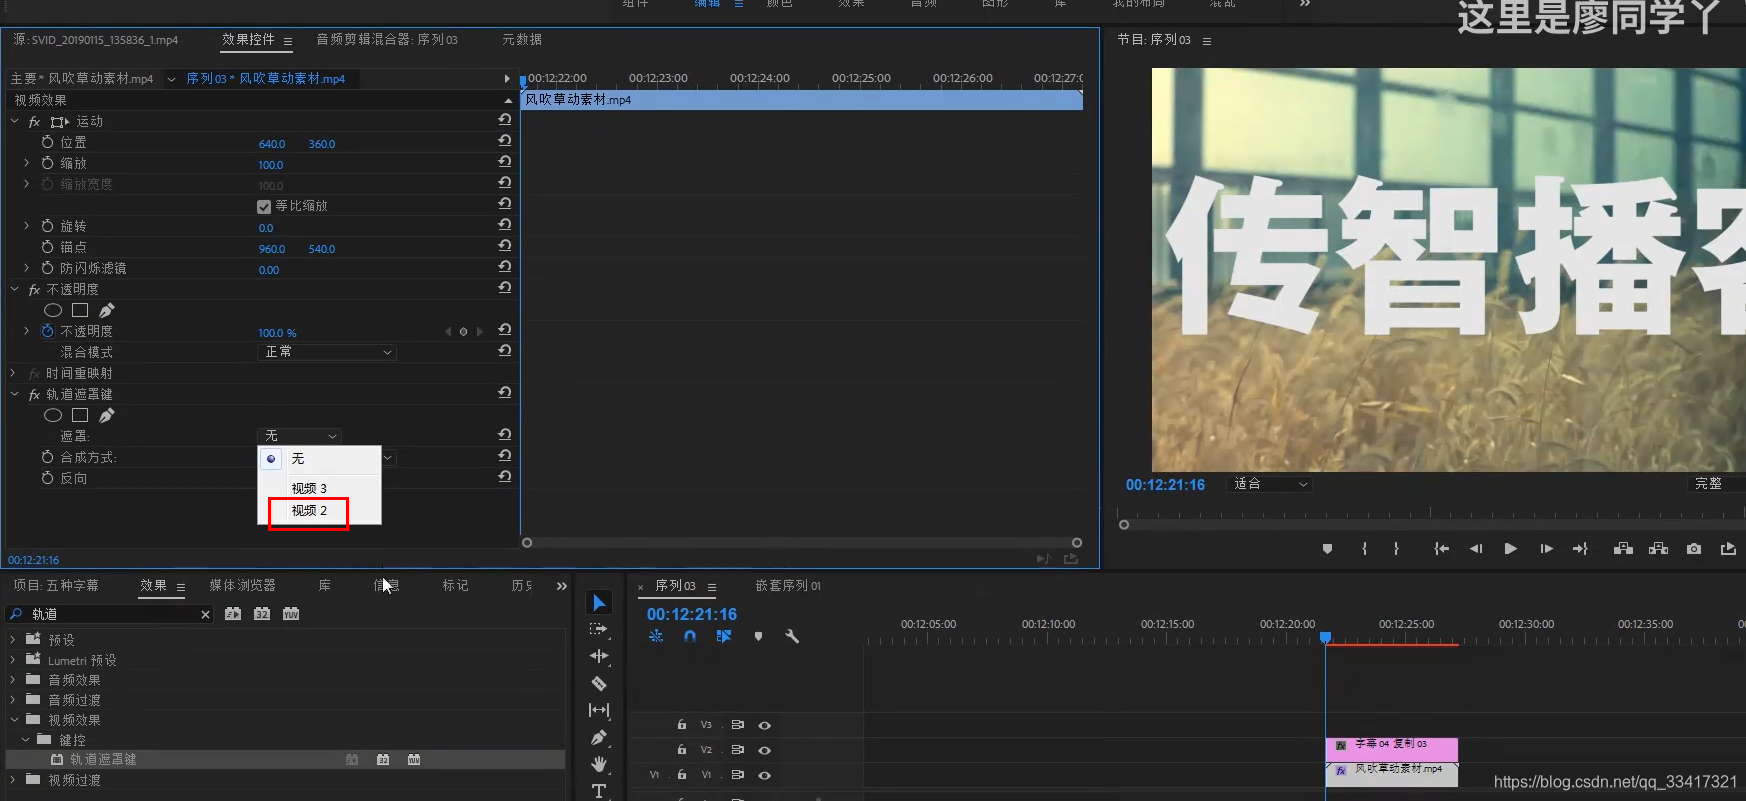The height and width of the screenshot is (801, 1746).
Task: Click the Lift button in program monitor
Action: pyautogui.click(x=1623, y=549)
